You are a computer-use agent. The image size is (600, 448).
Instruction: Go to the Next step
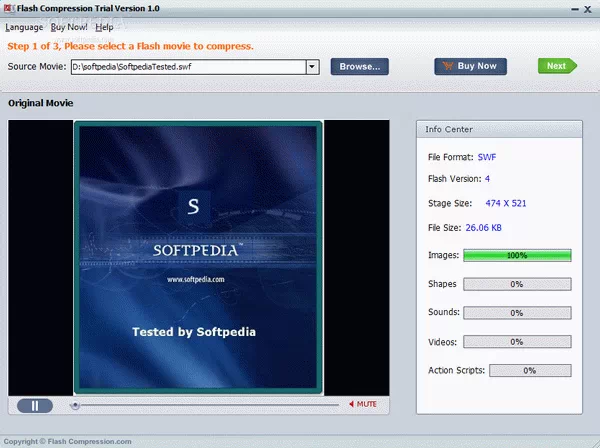pos(557,66)
